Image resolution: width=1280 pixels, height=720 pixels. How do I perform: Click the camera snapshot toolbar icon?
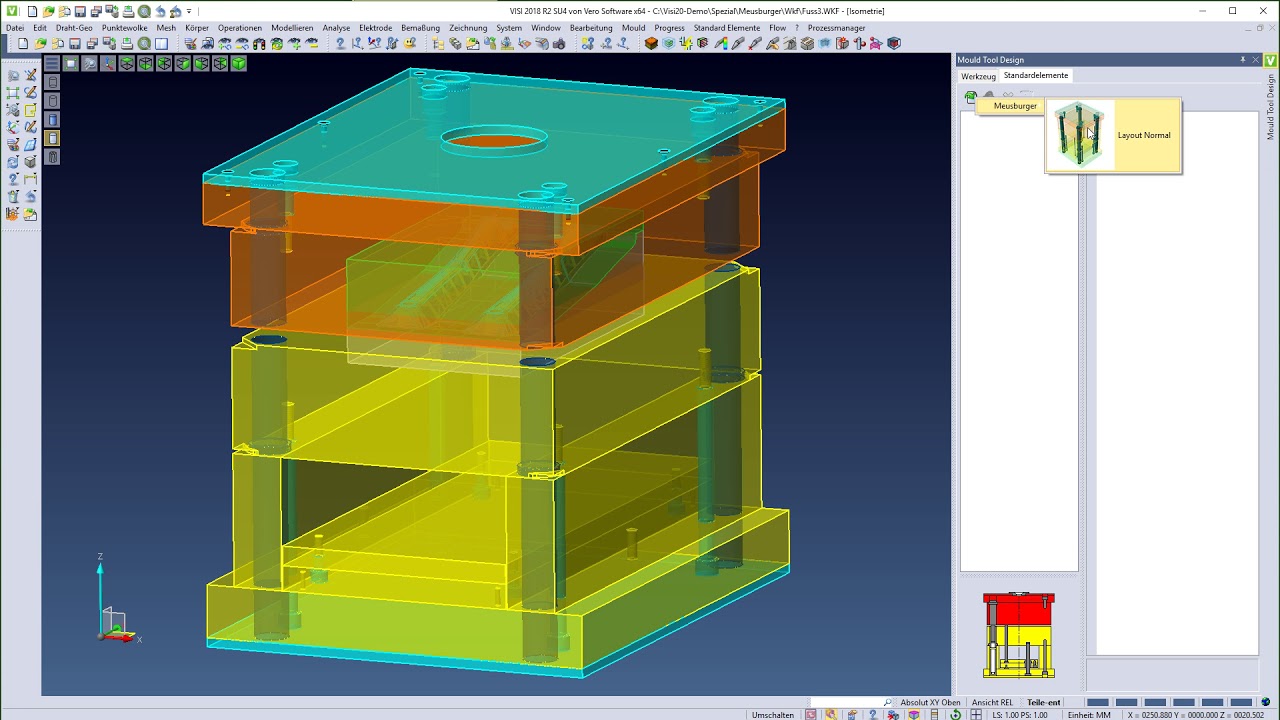pos(559,44)
